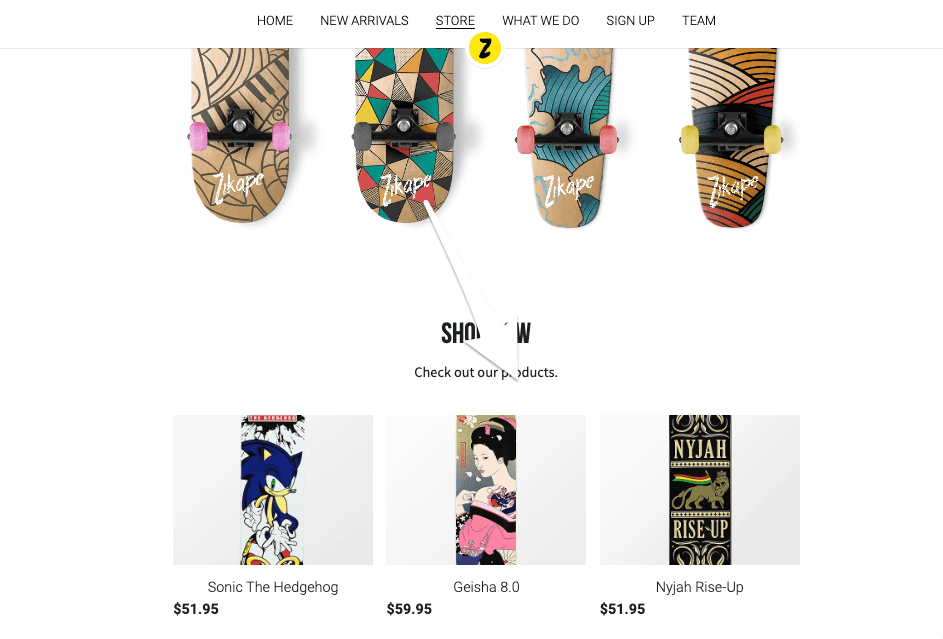Select the colorful triangle-pattern skateboard
Image resolution: width=943 pixels, height=639 pixels.
click(404, 135)
